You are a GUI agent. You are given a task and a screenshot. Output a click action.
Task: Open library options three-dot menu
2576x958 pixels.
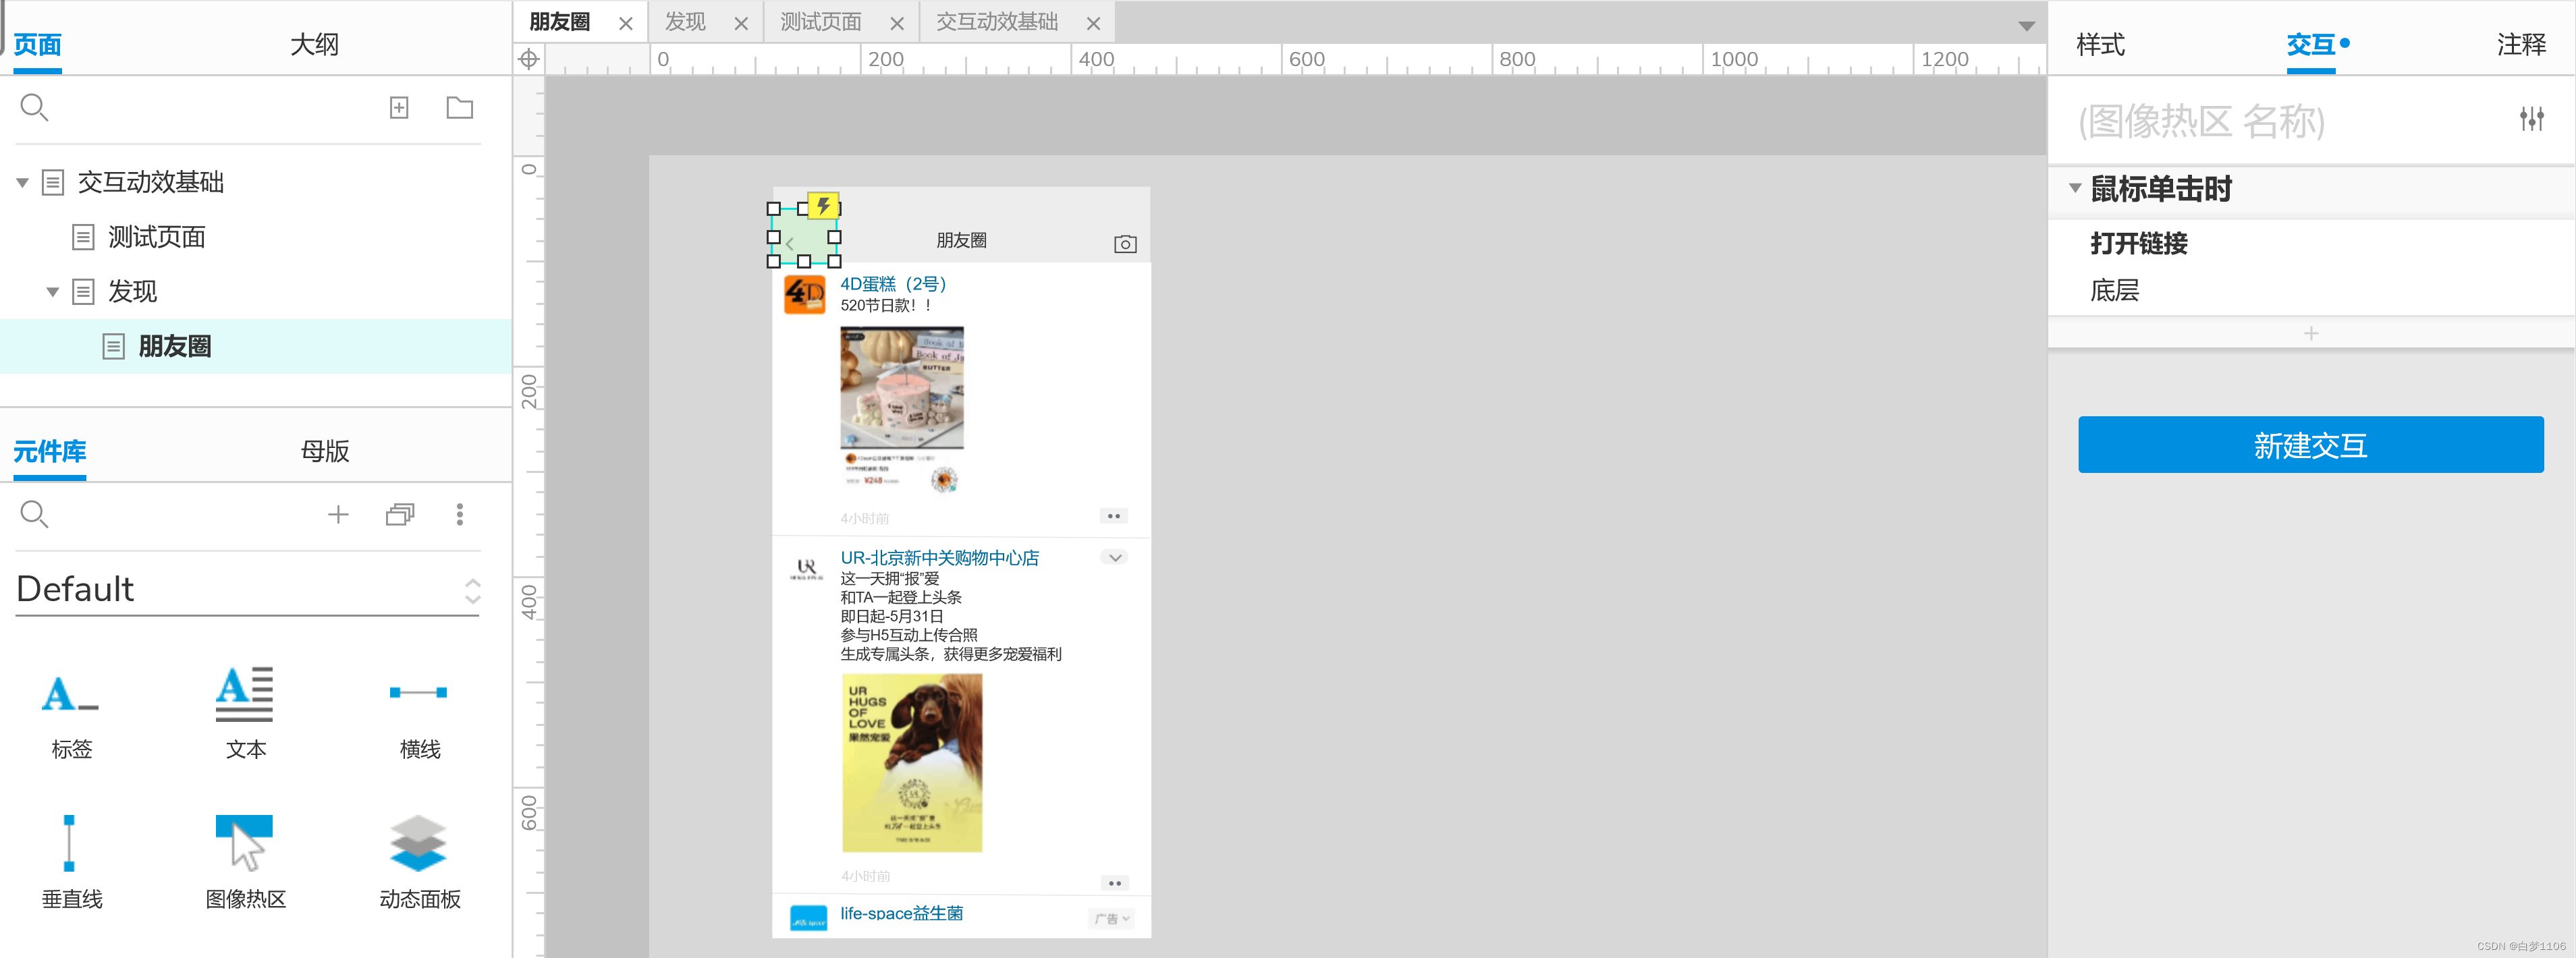459,514
